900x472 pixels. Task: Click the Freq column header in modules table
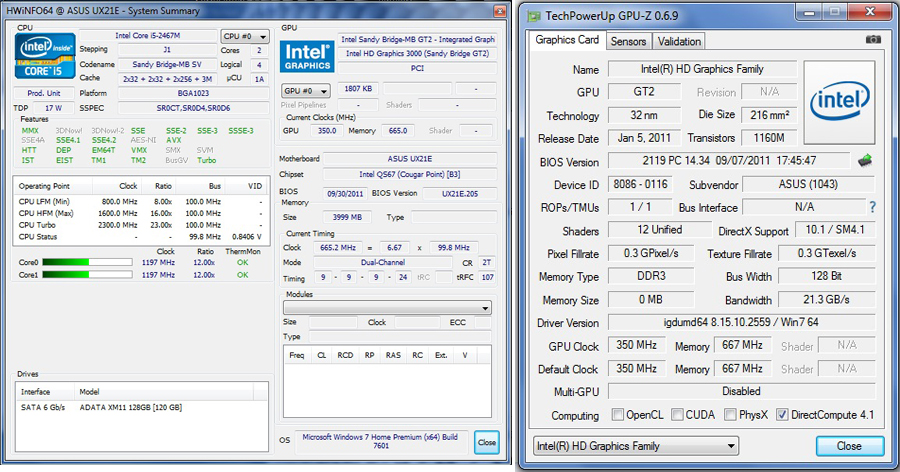click(x=296, y=355)
